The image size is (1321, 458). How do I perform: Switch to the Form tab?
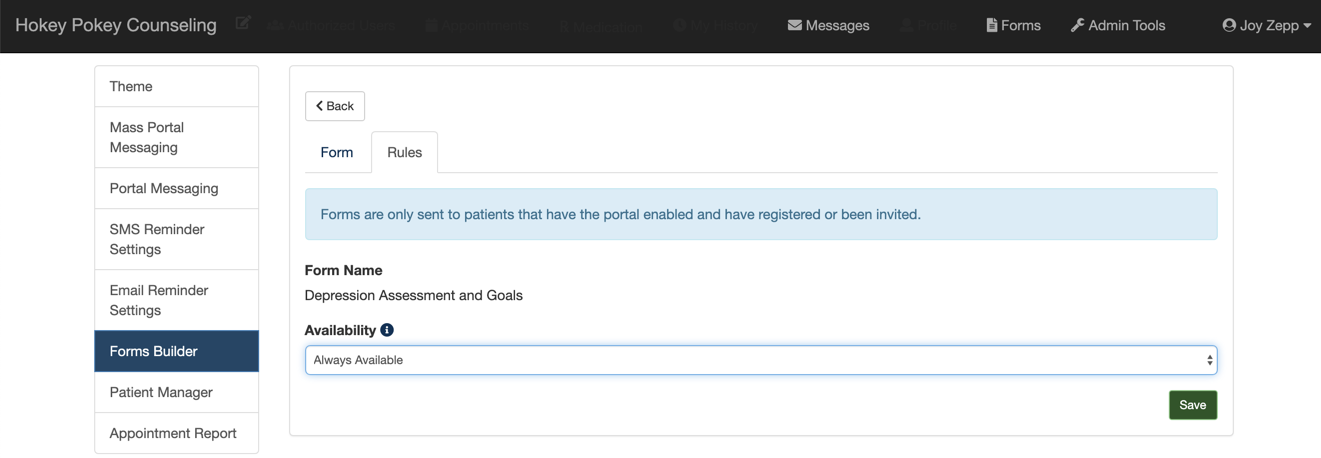point(337,152)
